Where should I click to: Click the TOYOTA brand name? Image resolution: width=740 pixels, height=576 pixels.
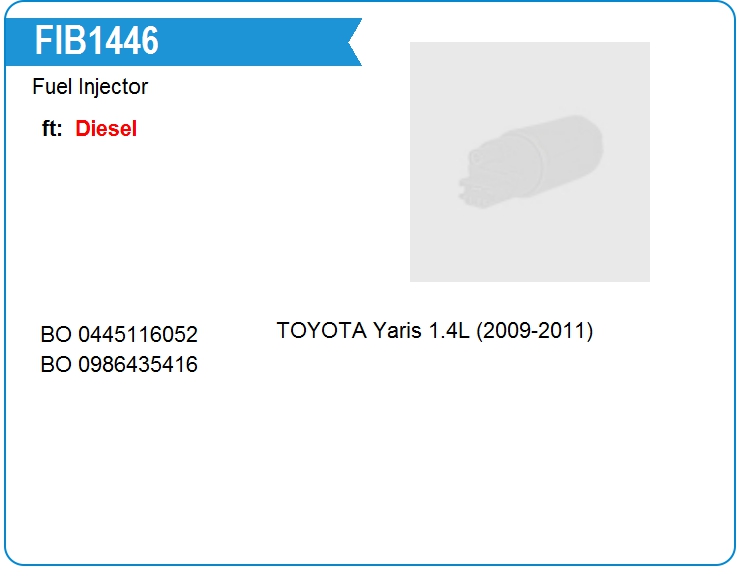(x=322, y=330)
